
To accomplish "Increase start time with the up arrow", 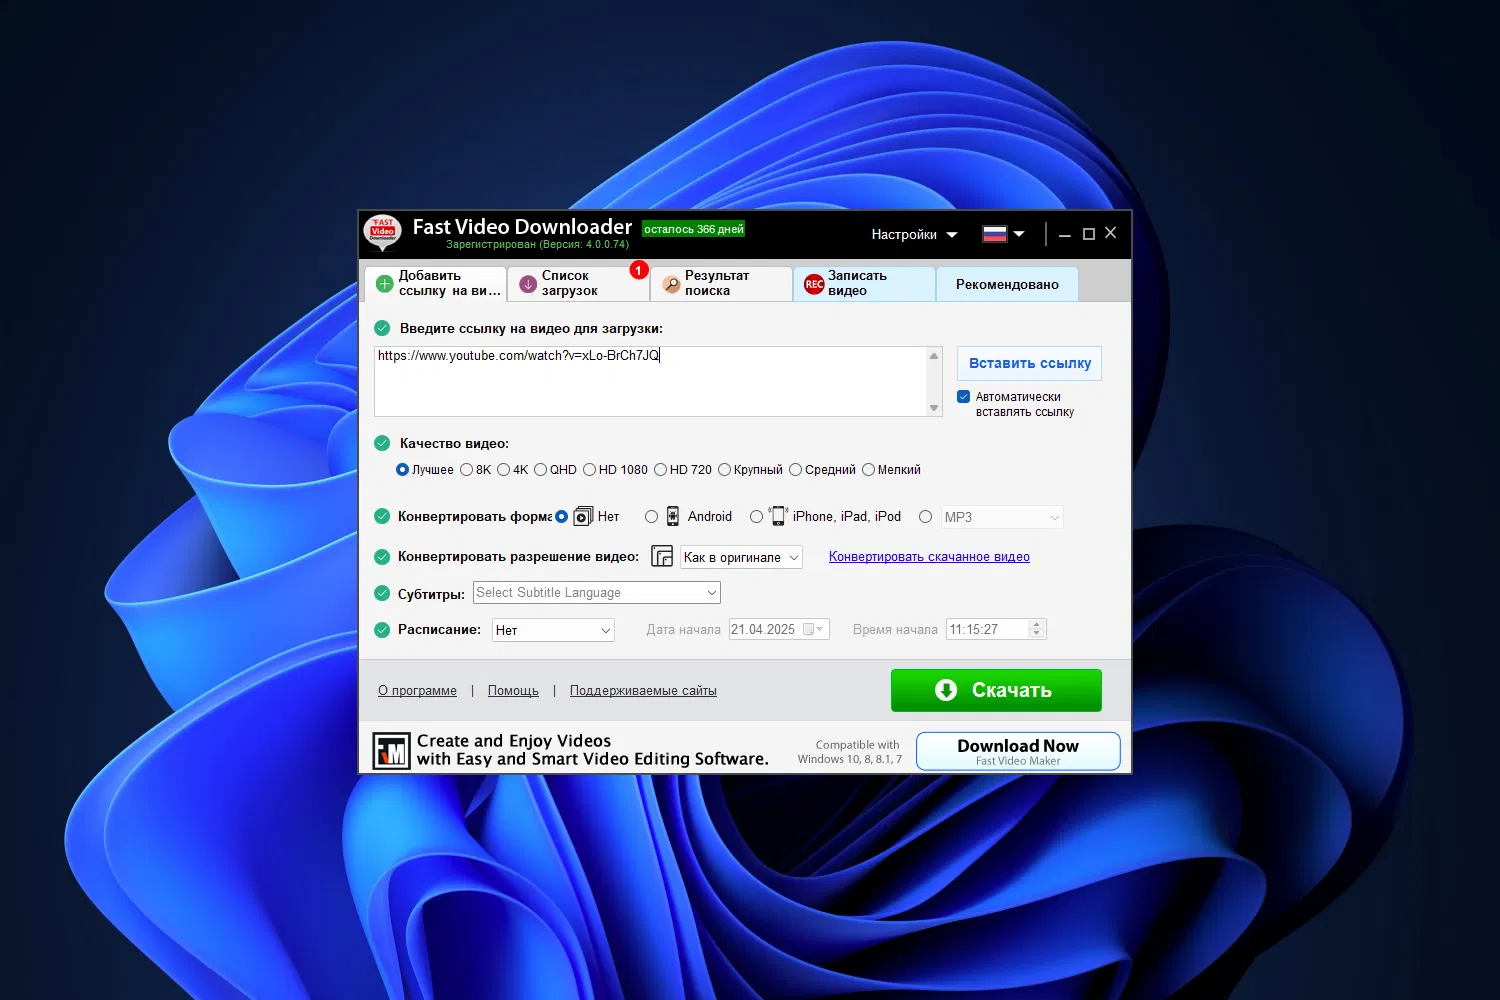I will point(1037,624).
